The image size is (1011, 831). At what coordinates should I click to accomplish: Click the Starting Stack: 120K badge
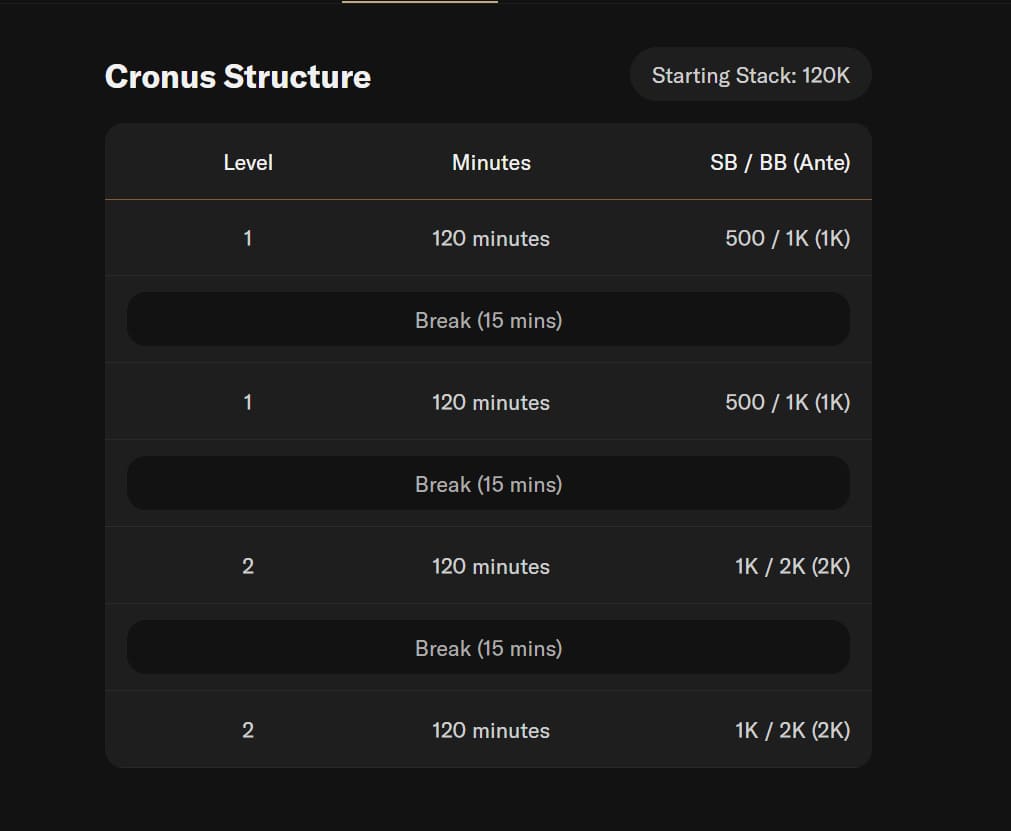(x=750, y=75)
